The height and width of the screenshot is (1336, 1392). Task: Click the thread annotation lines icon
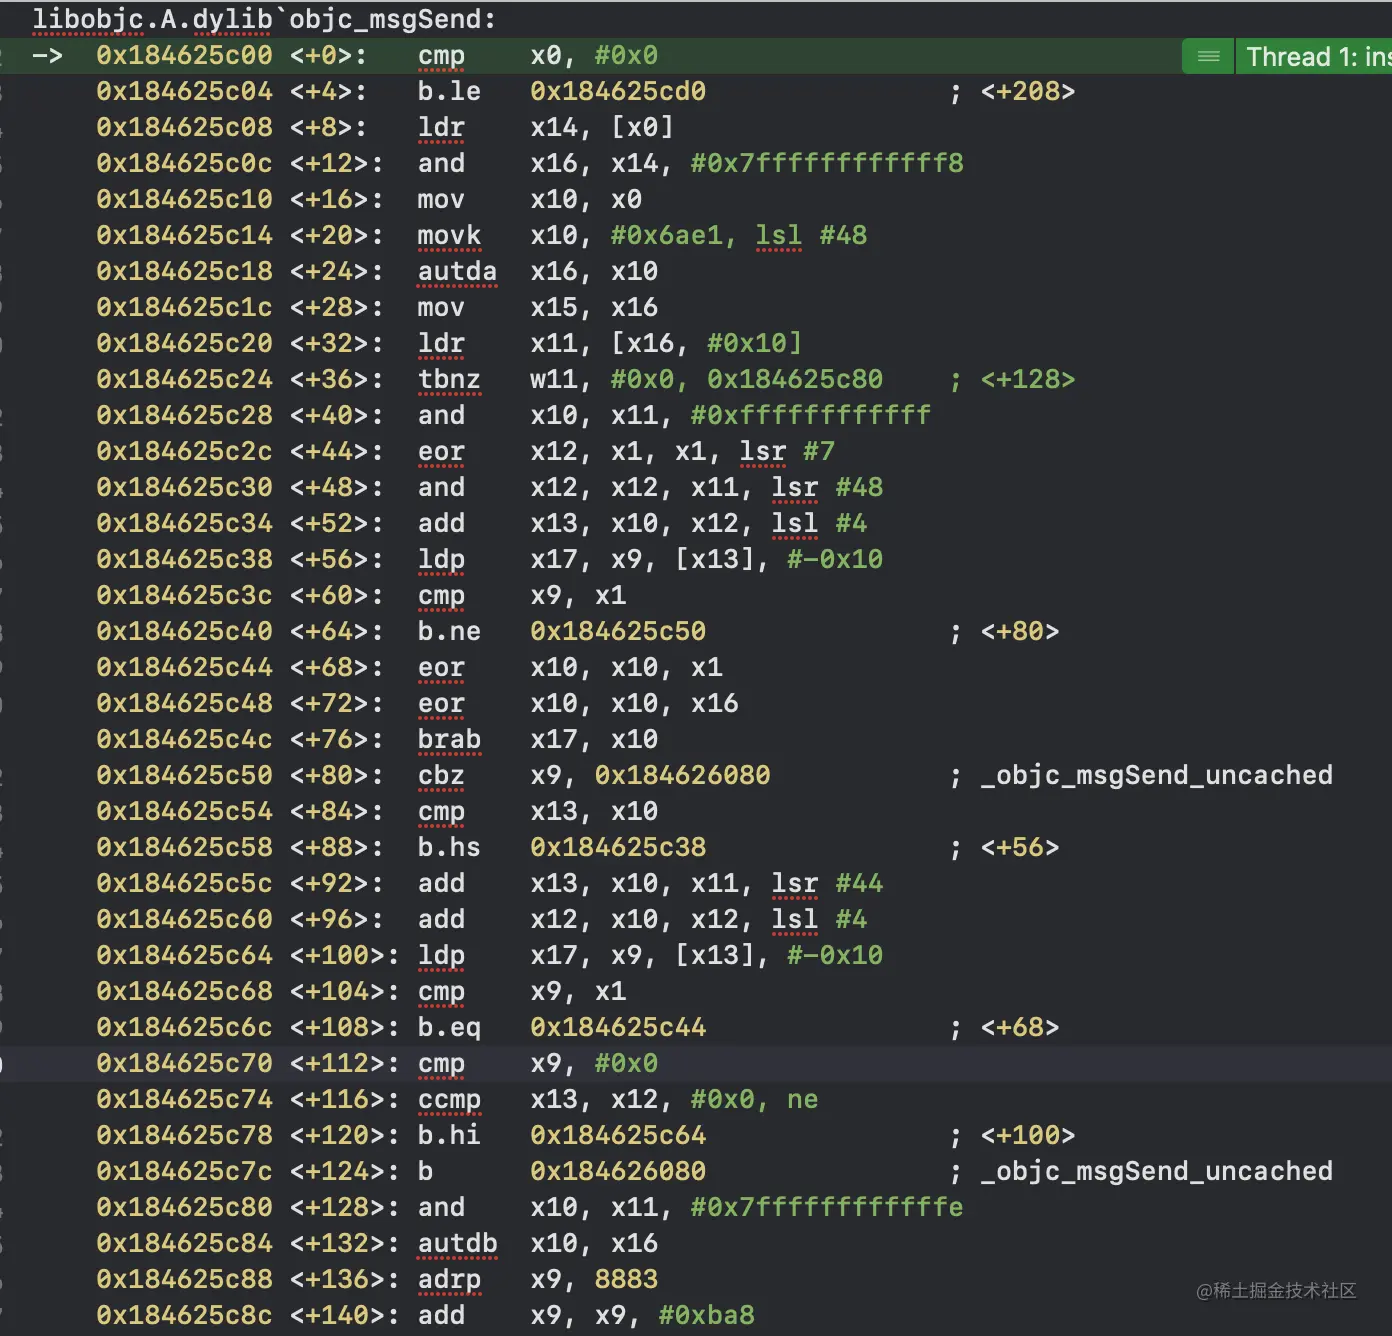pos(1208,56)
